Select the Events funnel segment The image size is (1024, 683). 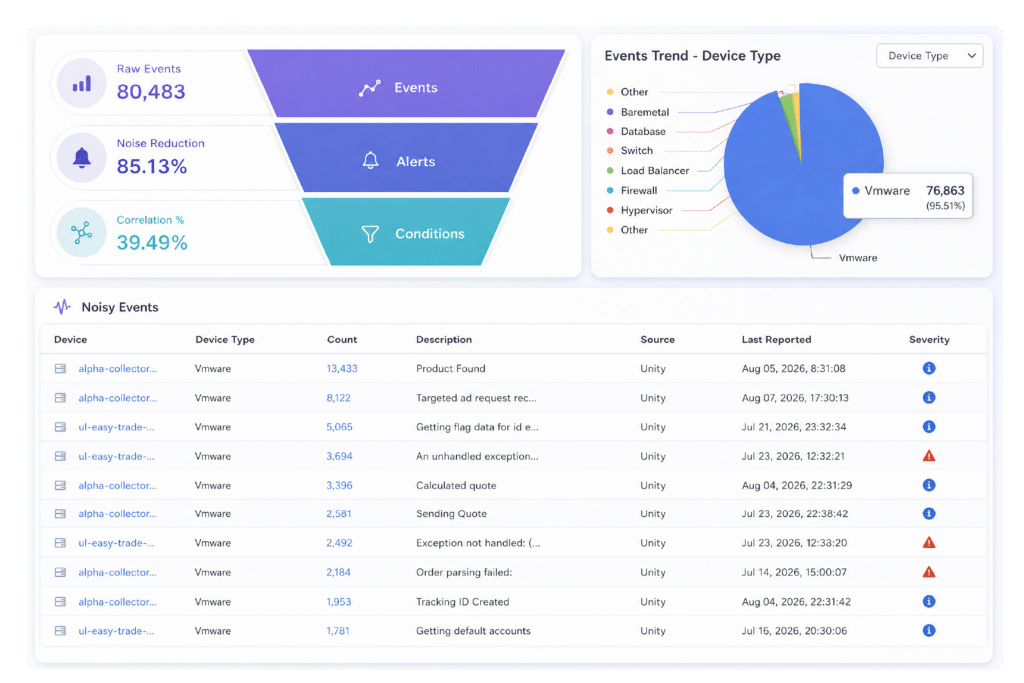pos(406,84)
